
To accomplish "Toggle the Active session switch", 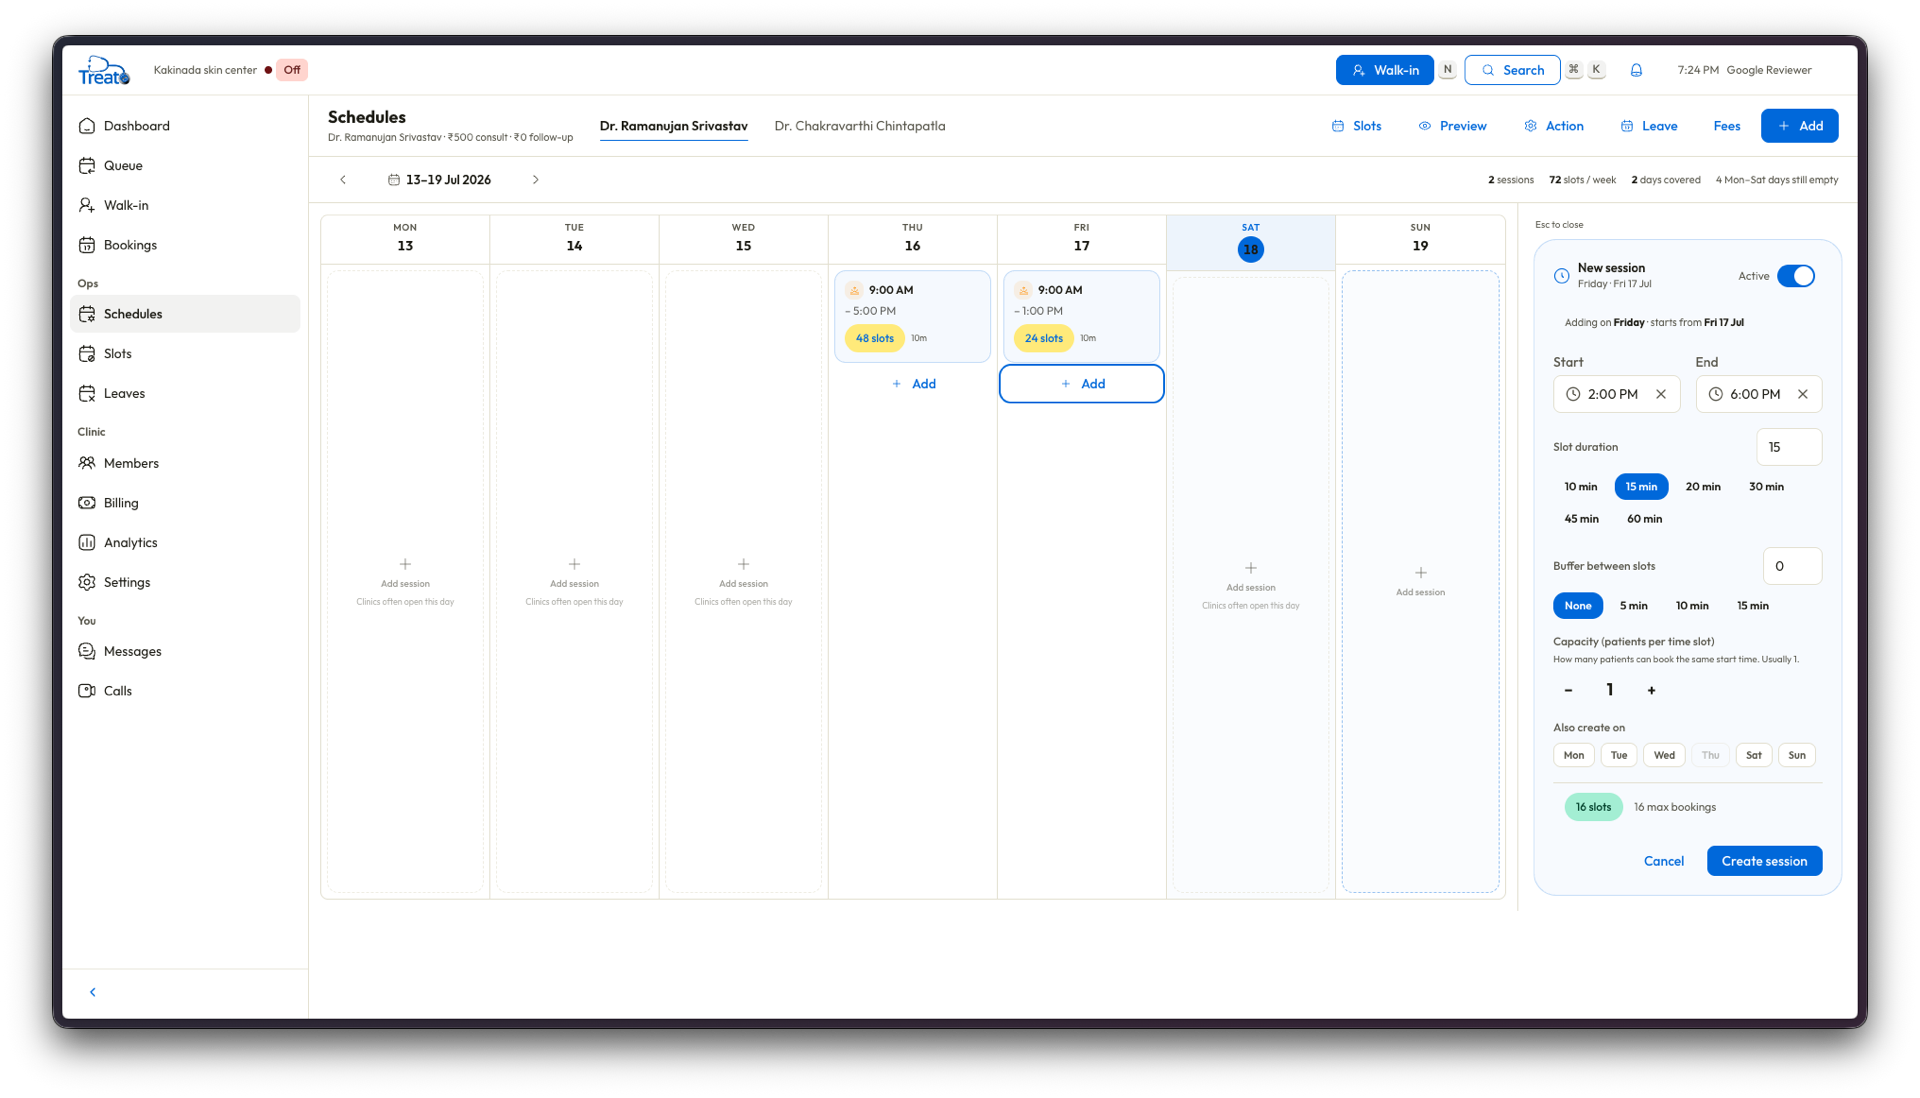I will tap(1795, 276).
